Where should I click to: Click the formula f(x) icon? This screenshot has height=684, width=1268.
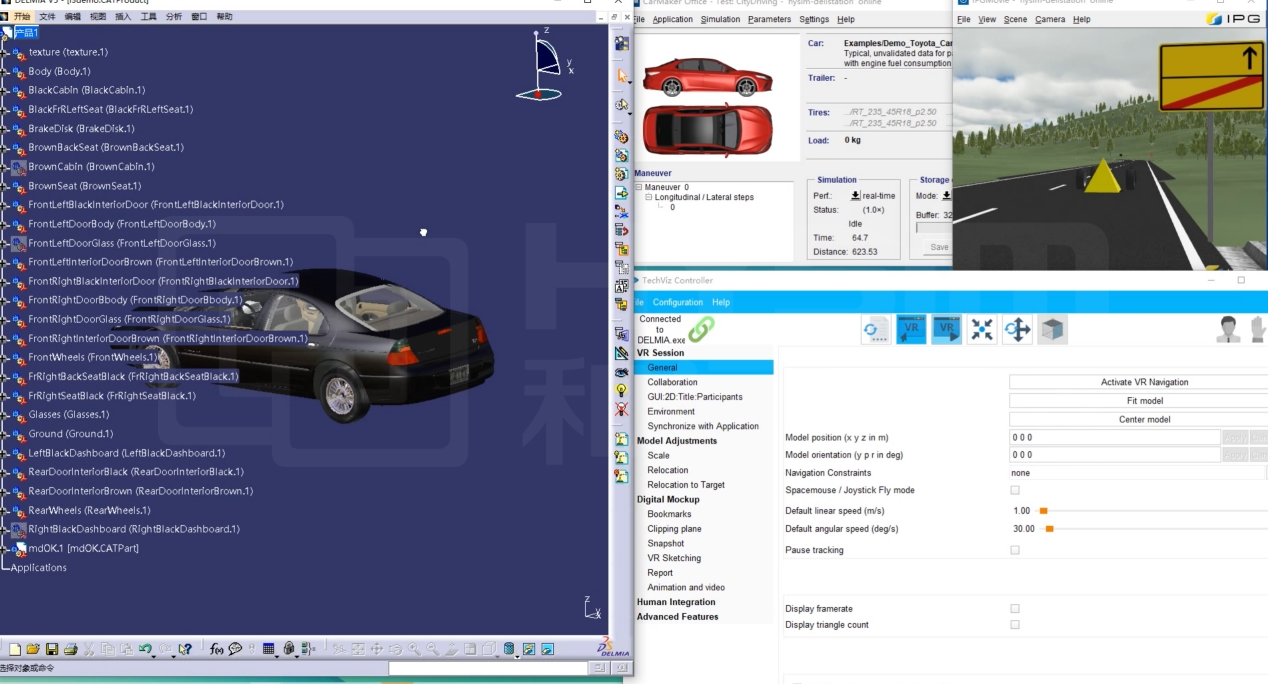[216, 649]
